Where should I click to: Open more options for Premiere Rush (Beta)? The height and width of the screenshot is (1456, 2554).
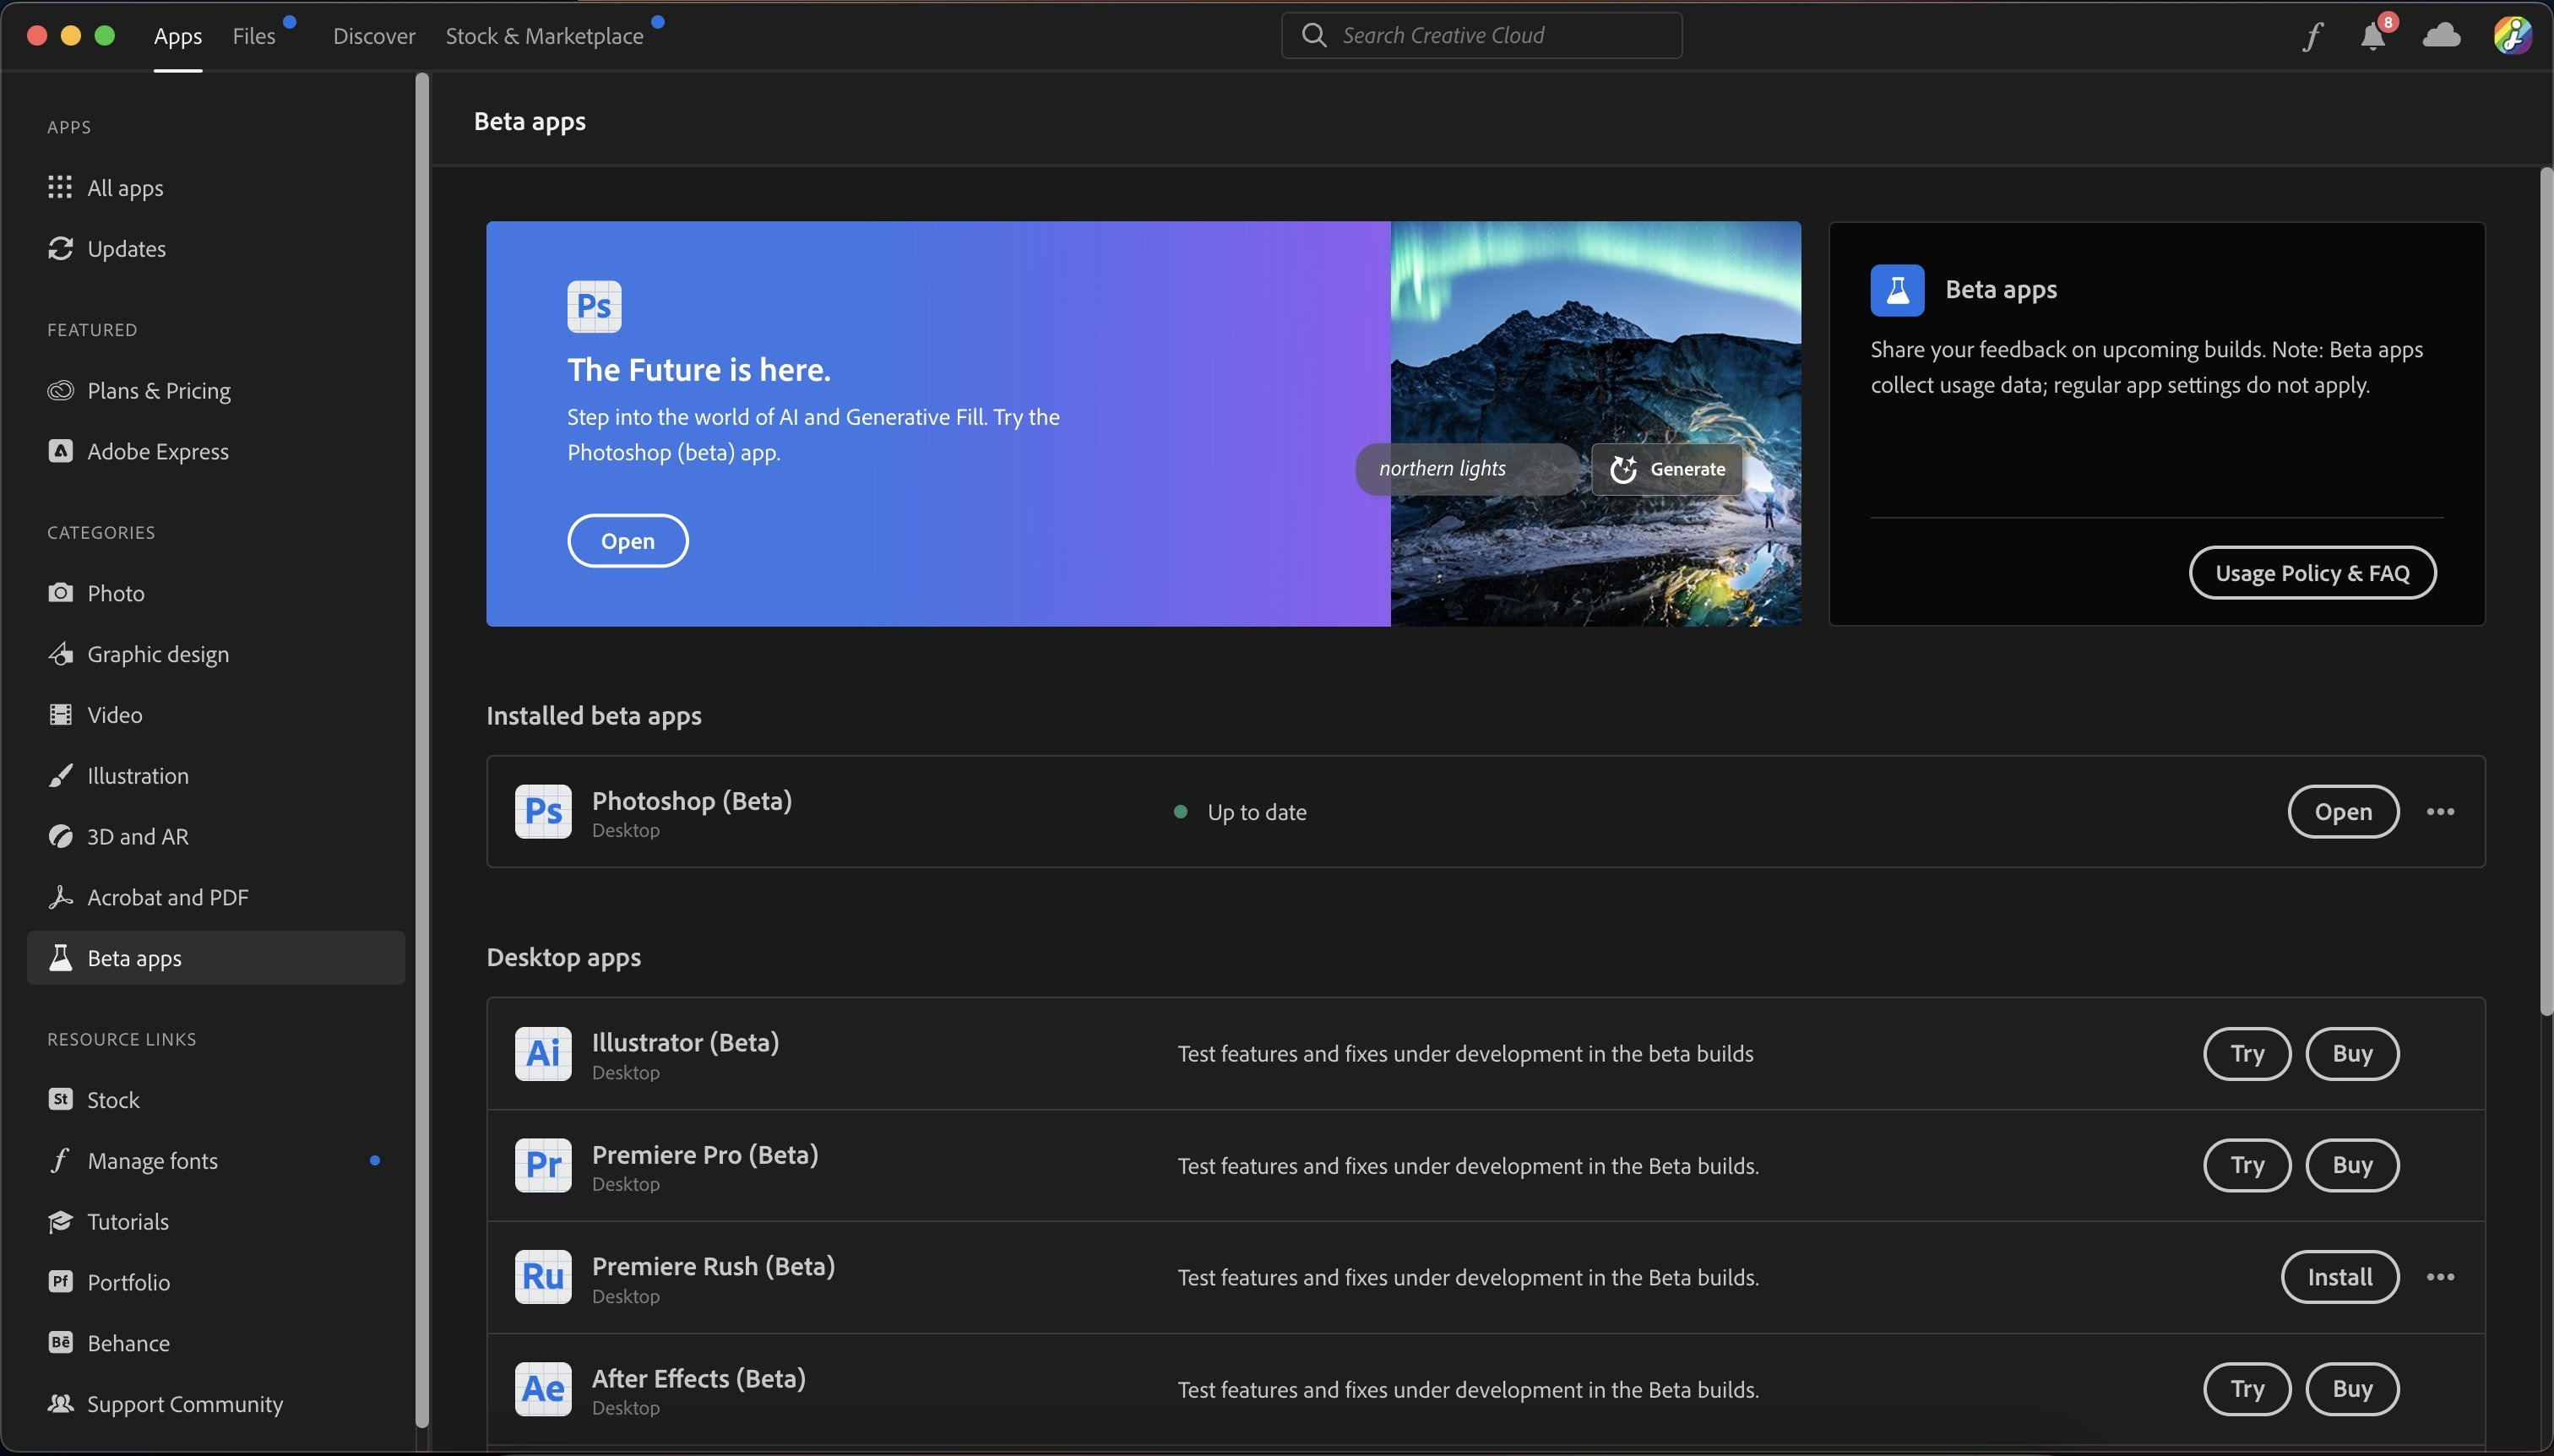(x=2440, y=1277)
